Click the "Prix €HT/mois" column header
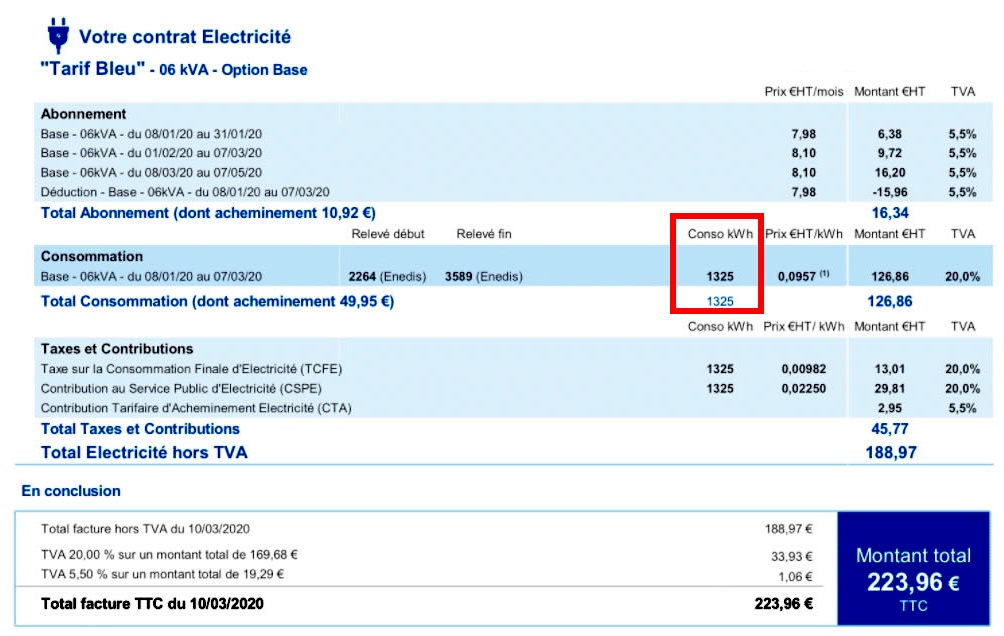 click(x=804, y=91)
